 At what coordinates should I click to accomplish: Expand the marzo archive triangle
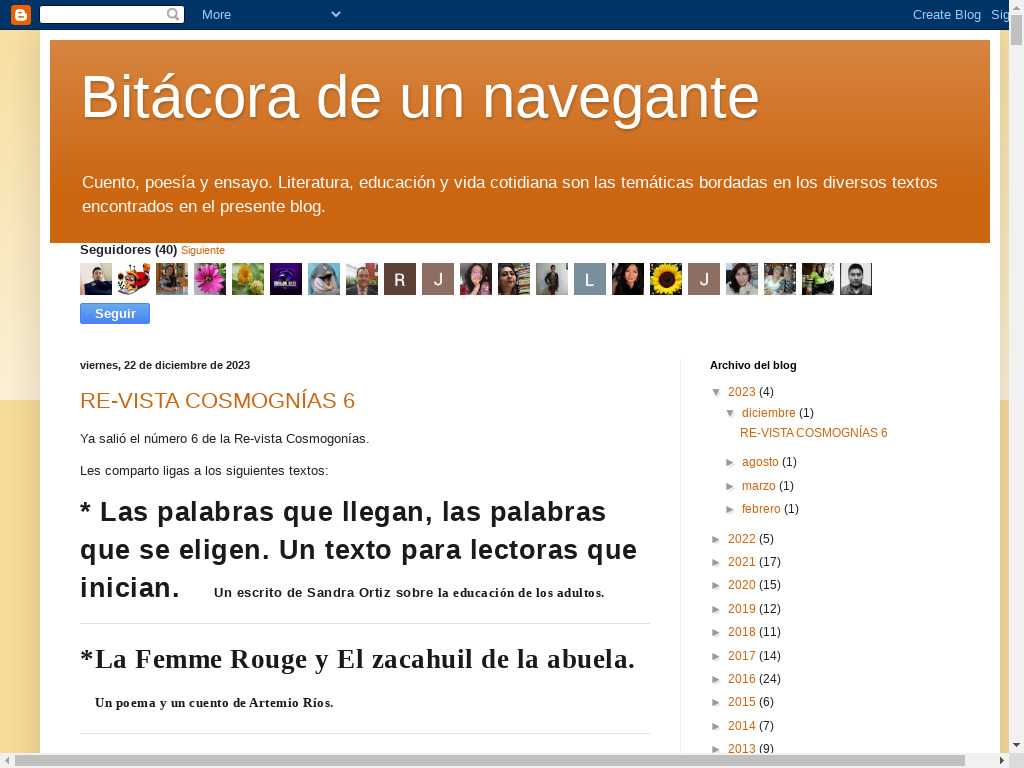[730, 487]
